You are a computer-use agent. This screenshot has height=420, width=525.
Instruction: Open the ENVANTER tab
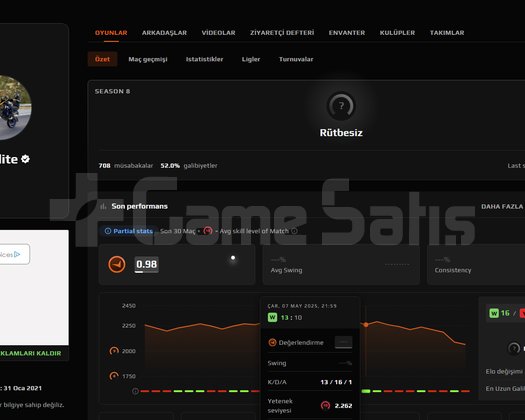[x=347, y=33]
